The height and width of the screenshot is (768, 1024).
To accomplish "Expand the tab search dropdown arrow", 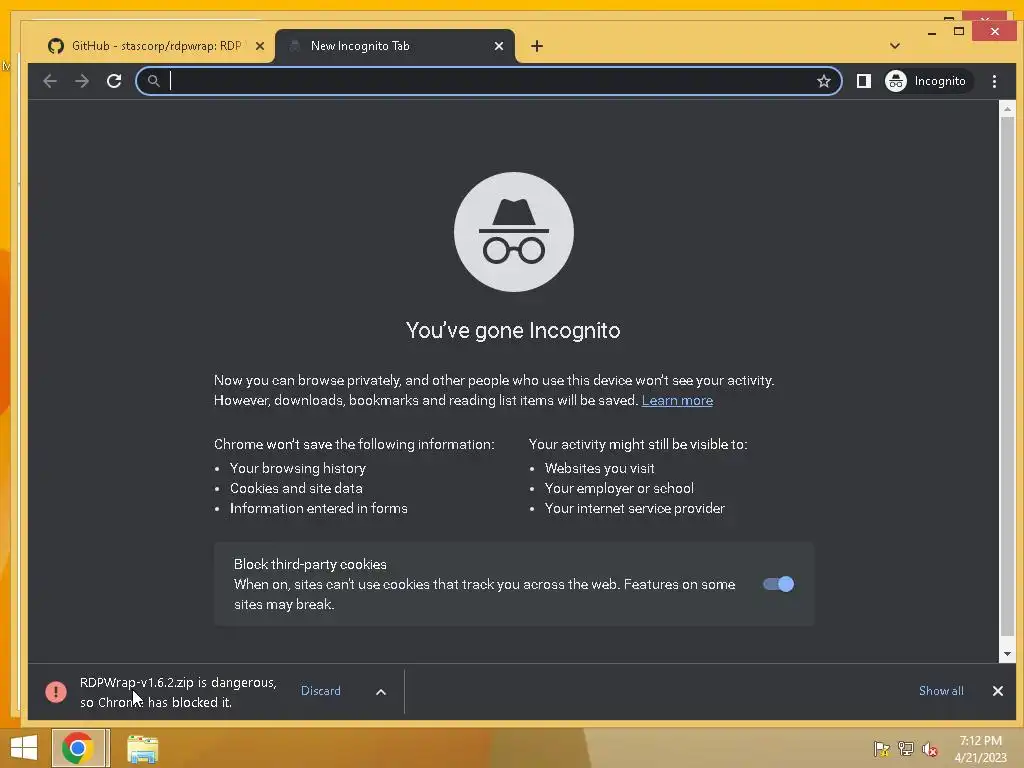I will 895,46.
